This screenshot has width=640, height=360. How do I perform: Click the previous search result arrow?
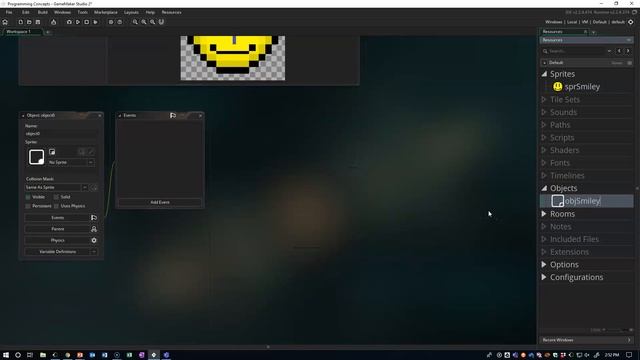[619, 51]
